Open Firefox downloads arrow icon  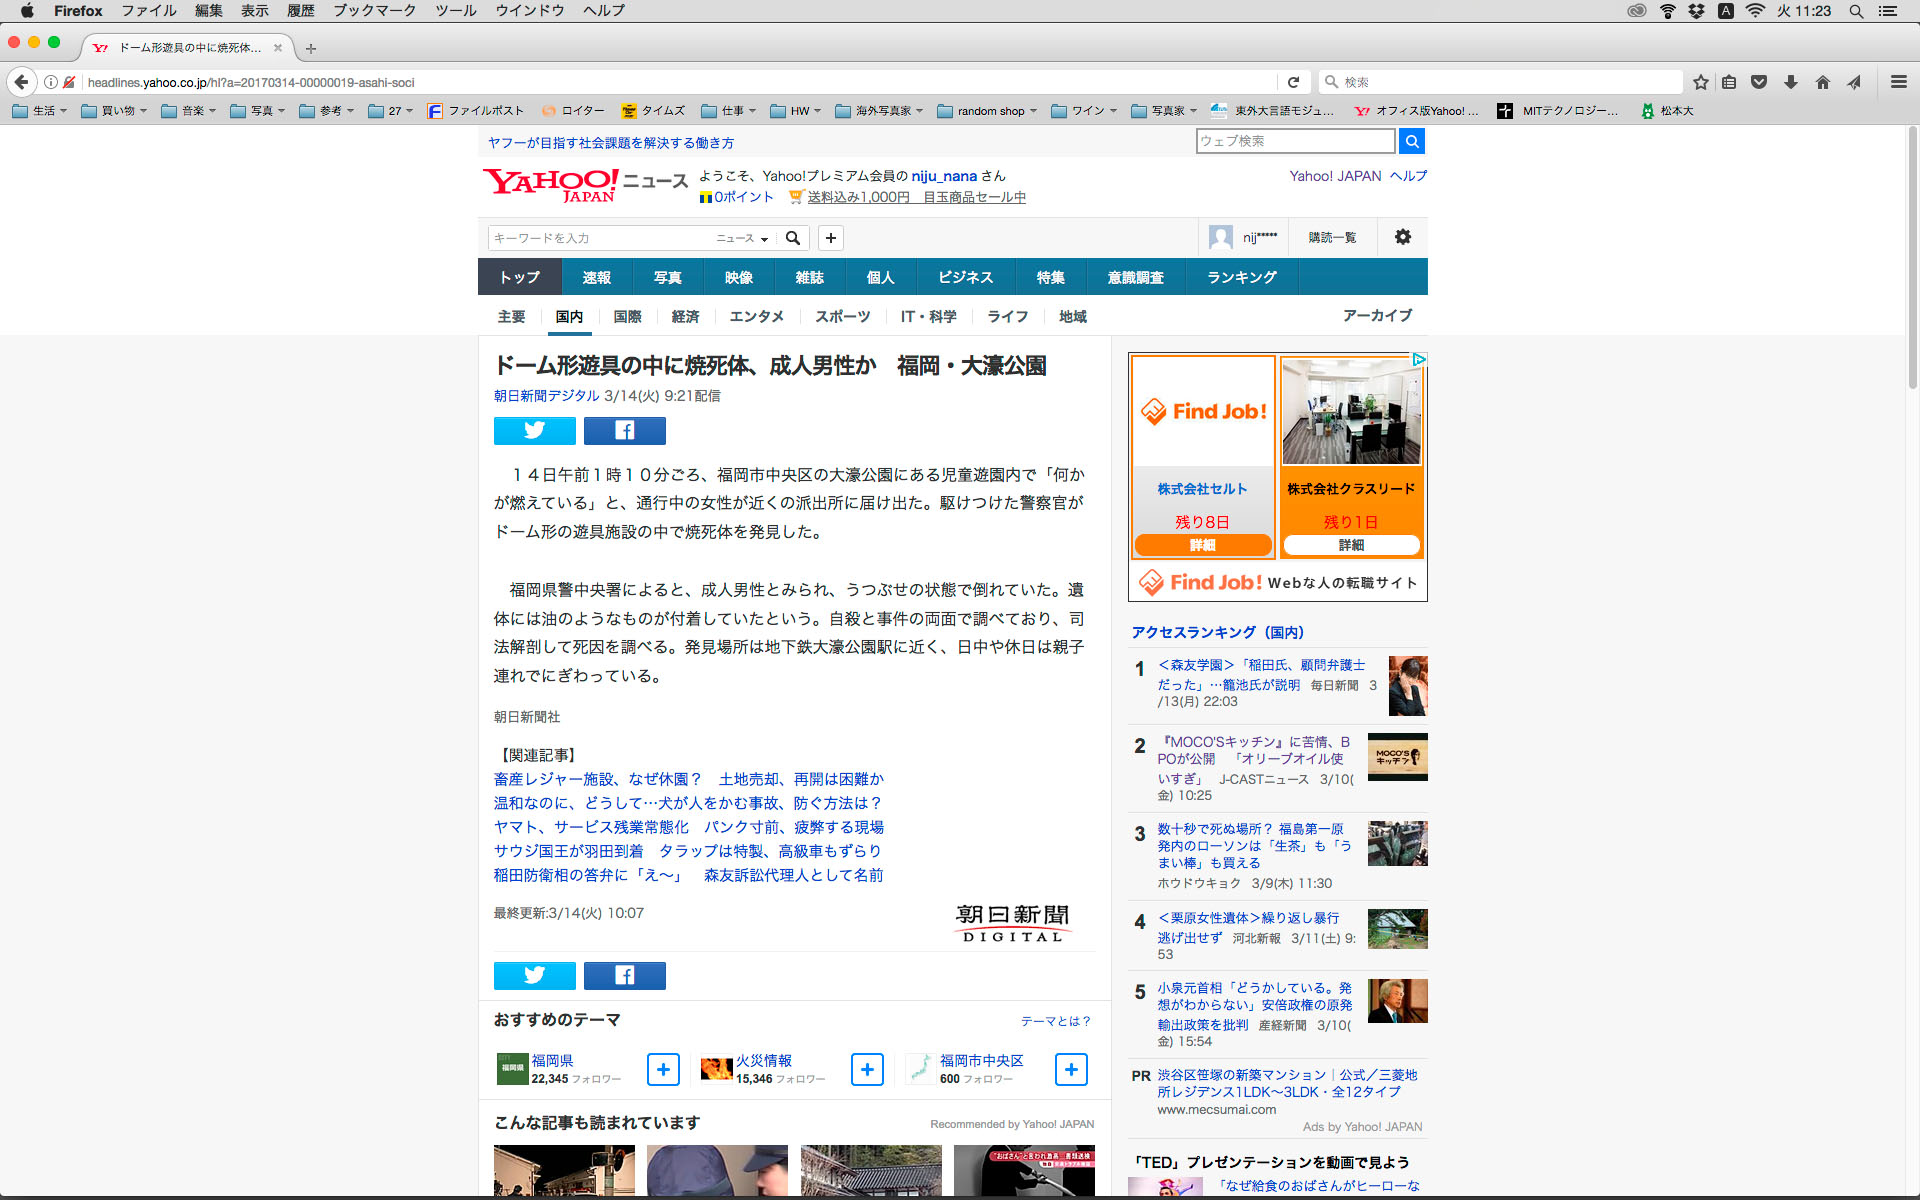point(1790,82)
